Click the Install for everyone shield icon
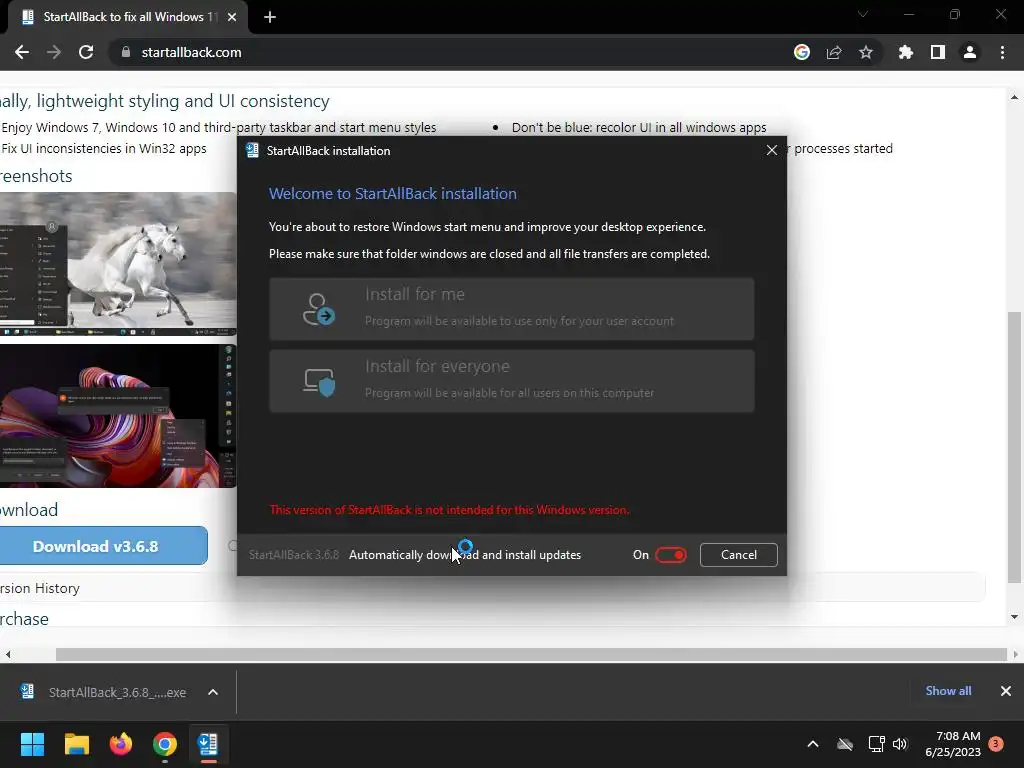Screen dimensions: 1024x768 [x=319, y=381]
